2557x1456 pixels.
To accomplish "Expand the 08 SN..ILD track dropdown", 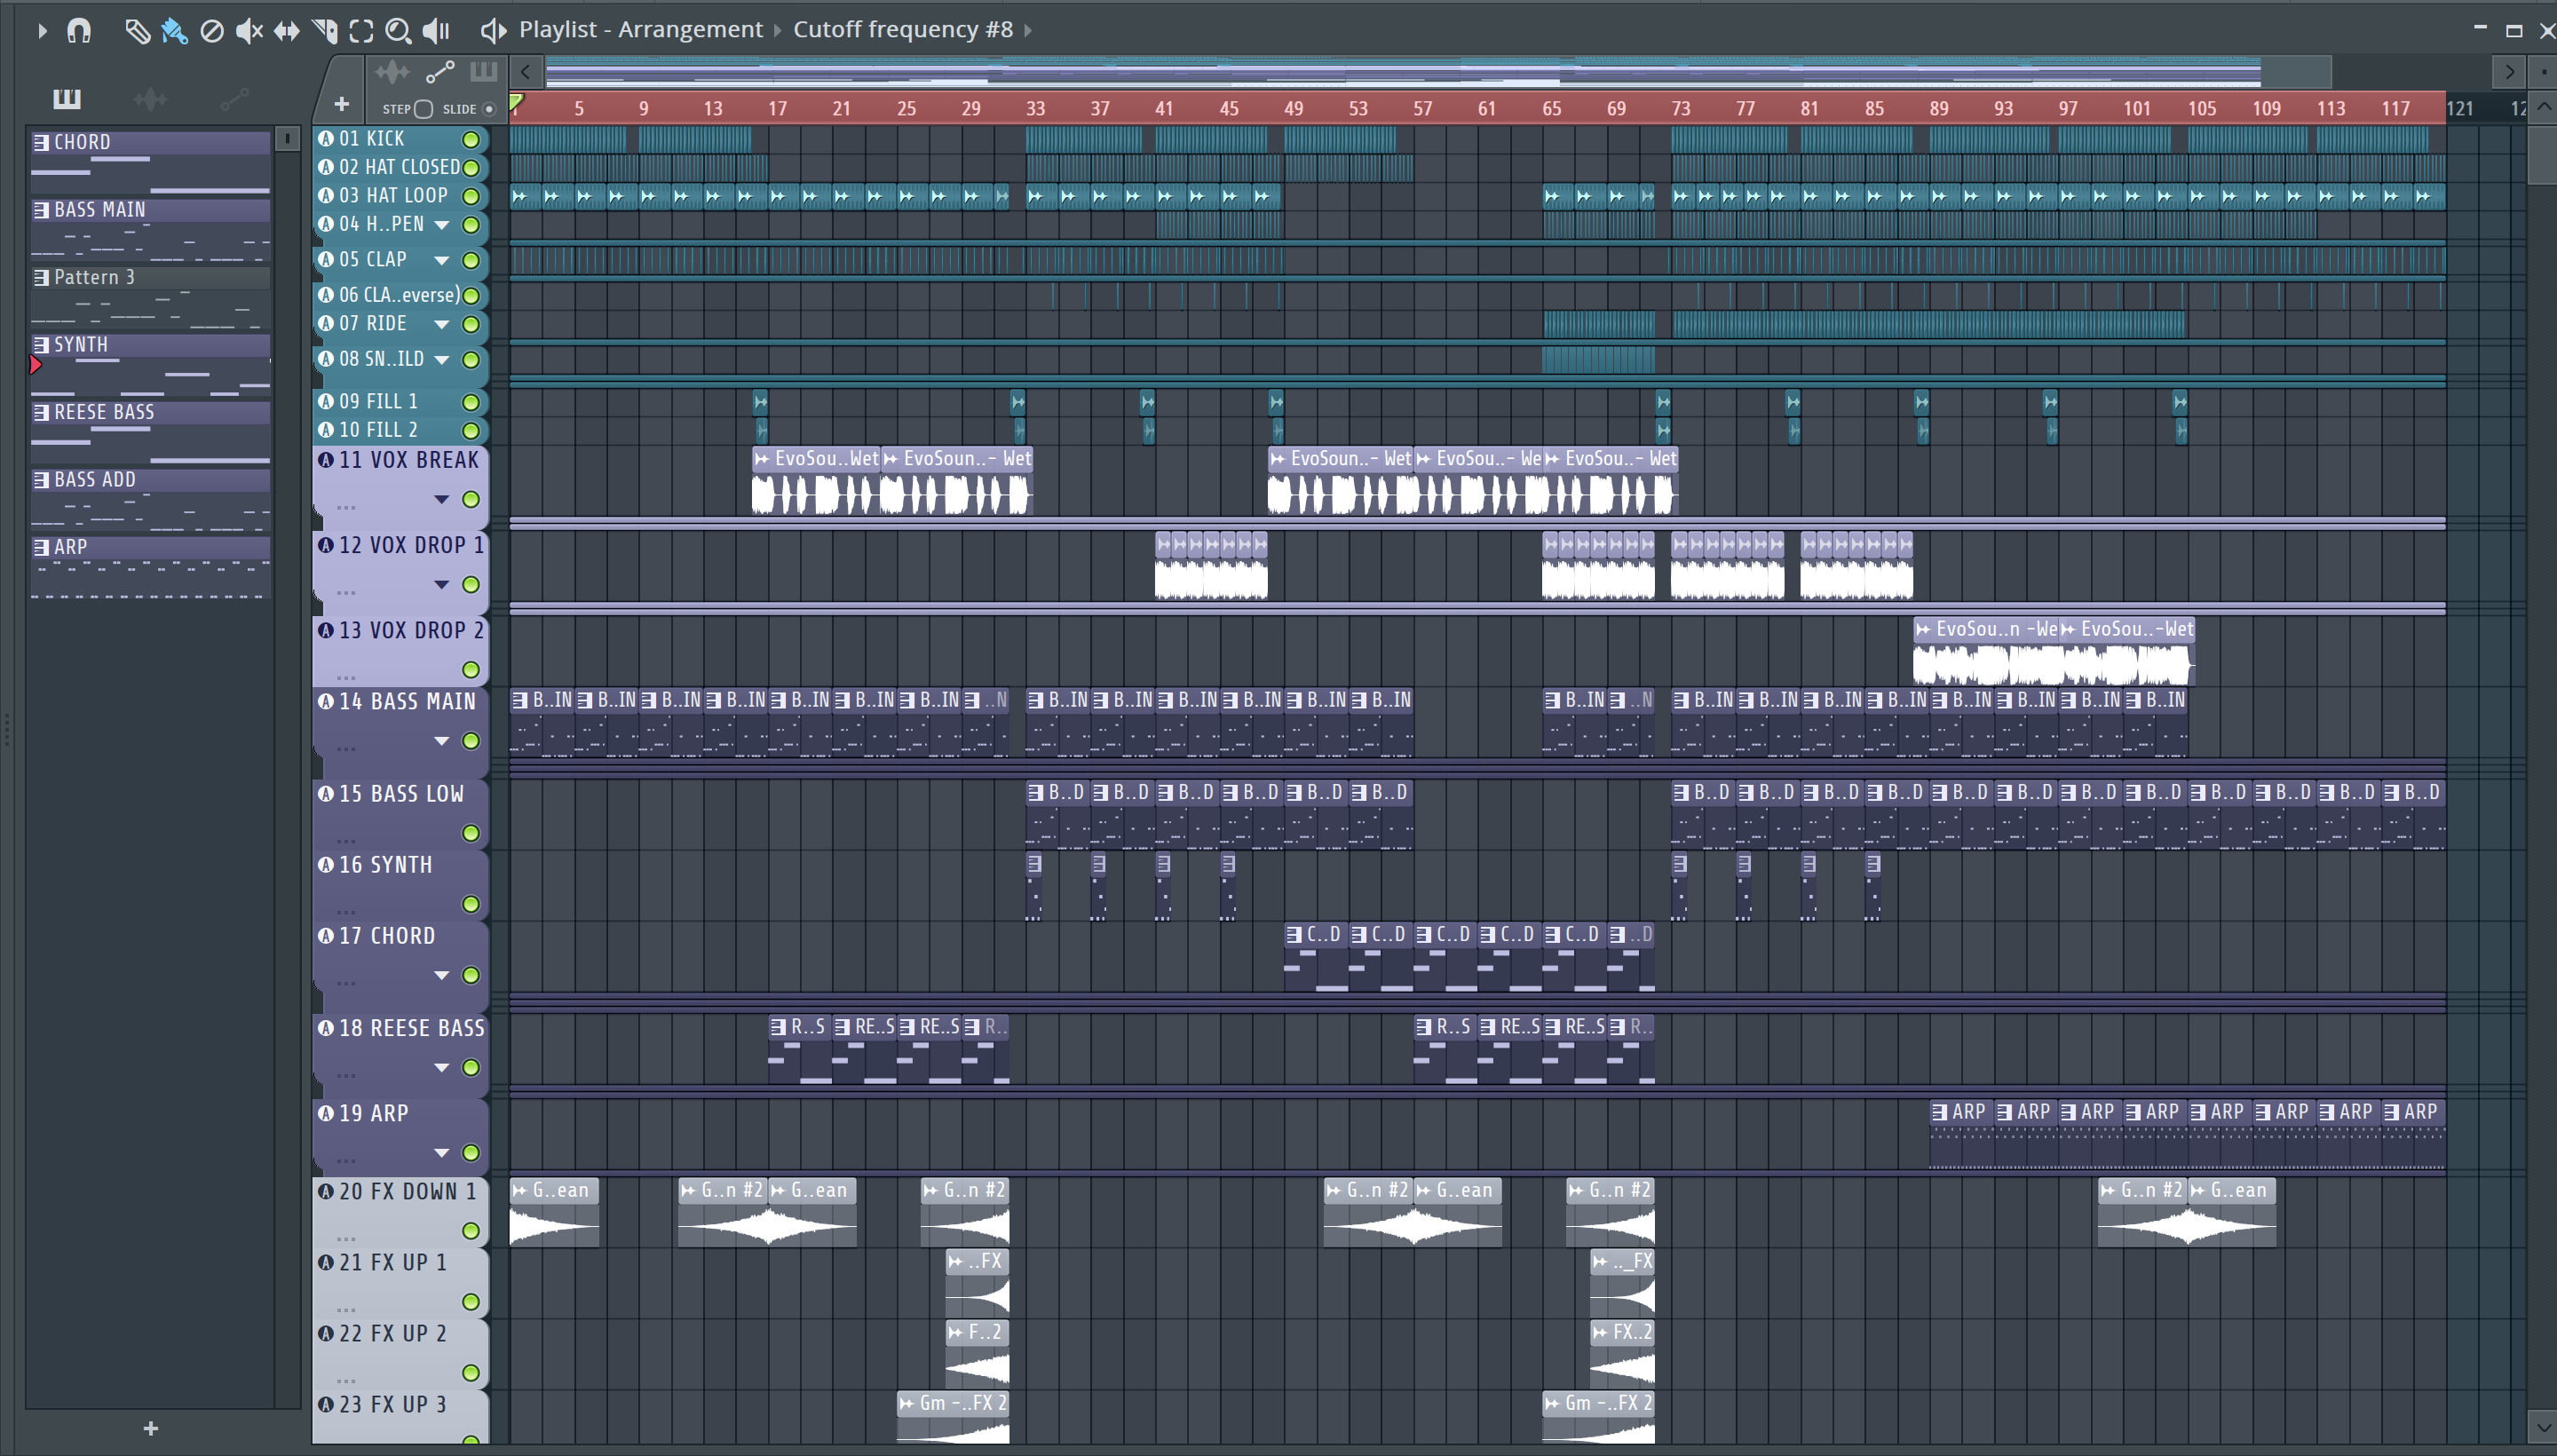I will (441, 360).
